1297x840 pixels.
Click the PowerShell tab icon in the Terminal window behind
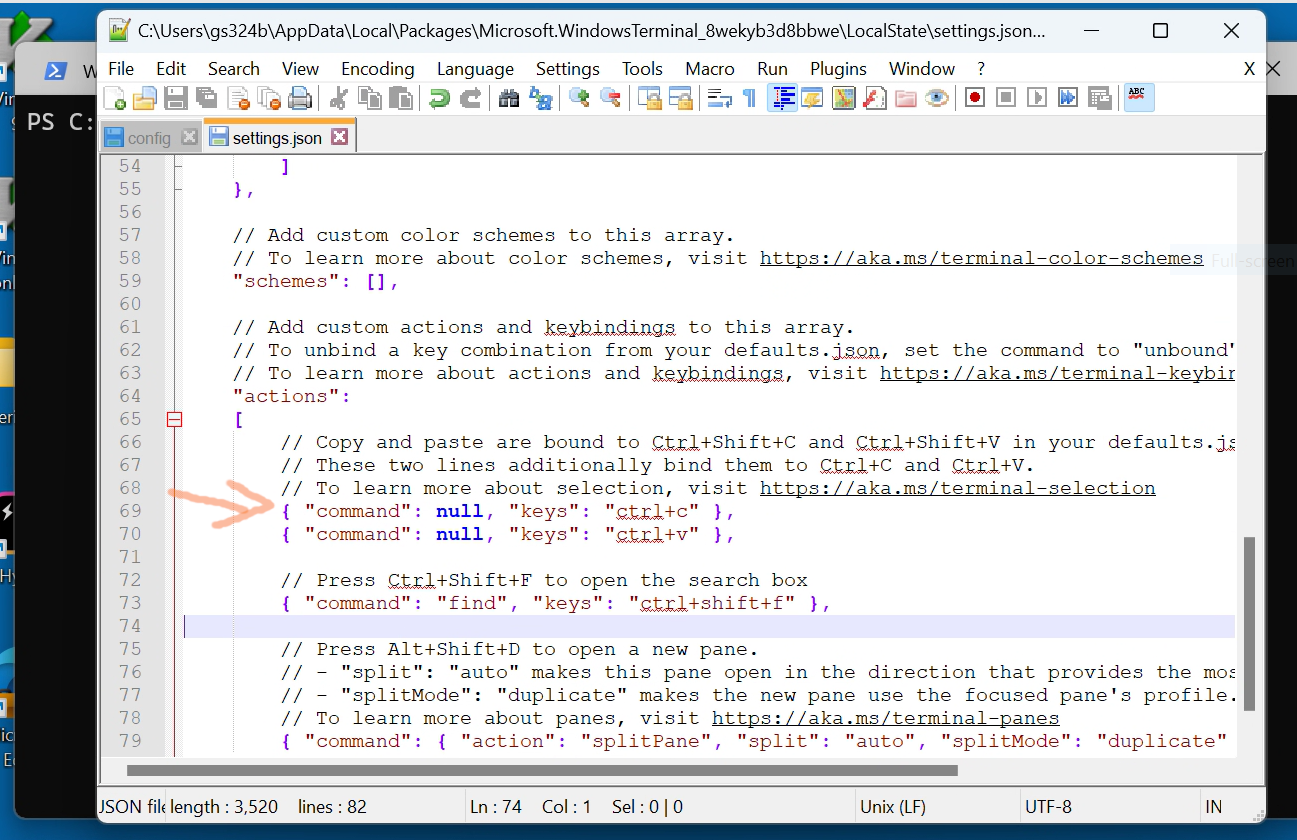tap(56, 71)
